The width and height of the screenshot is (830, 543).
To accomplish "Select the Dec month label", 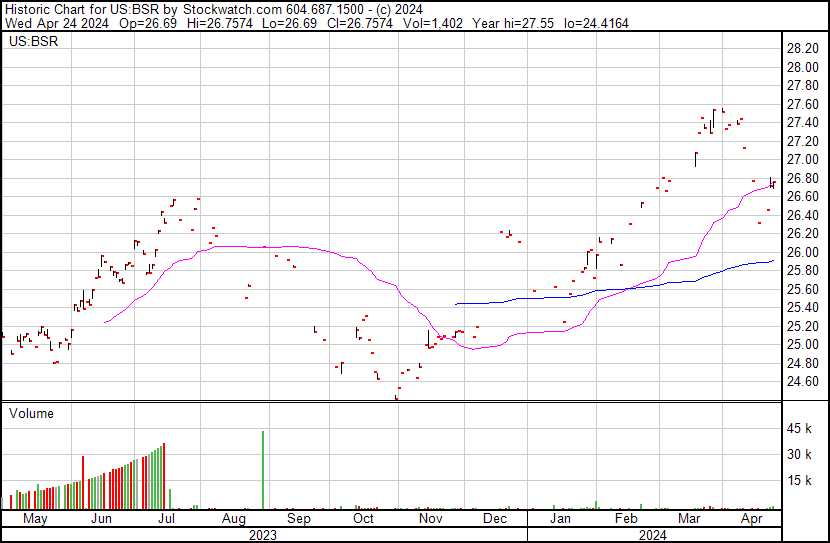I will pos(495,519).
